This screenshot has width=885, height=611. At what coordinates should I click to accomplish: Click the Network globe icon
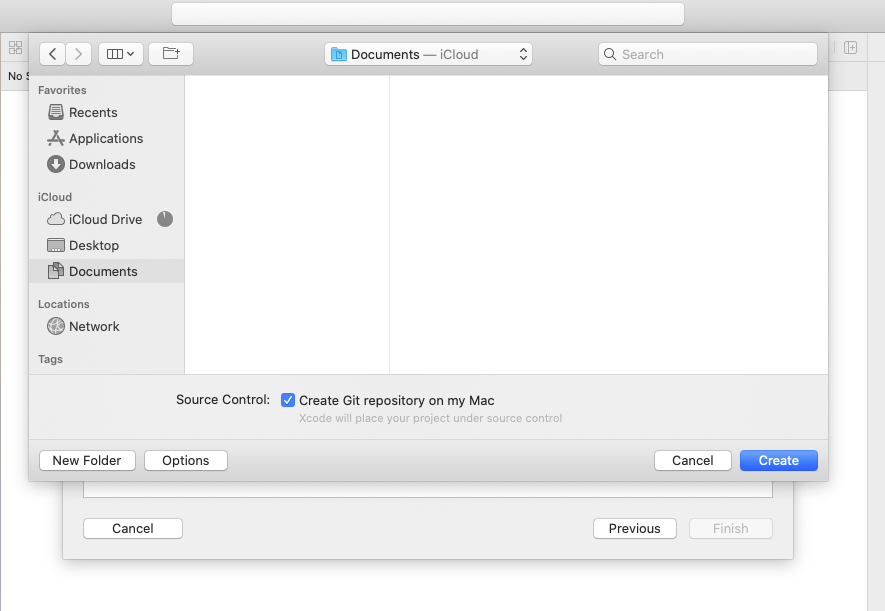pos(55,326)
